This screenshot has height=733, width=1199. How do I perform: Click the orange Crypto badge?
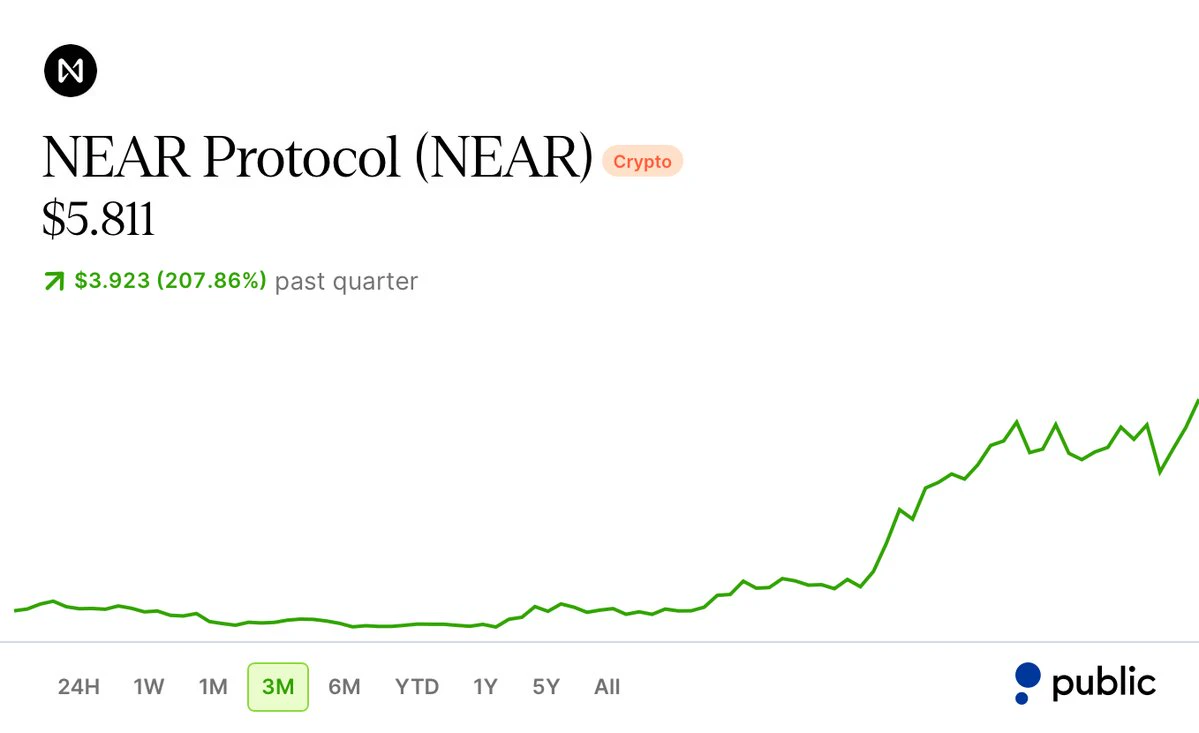642,161
